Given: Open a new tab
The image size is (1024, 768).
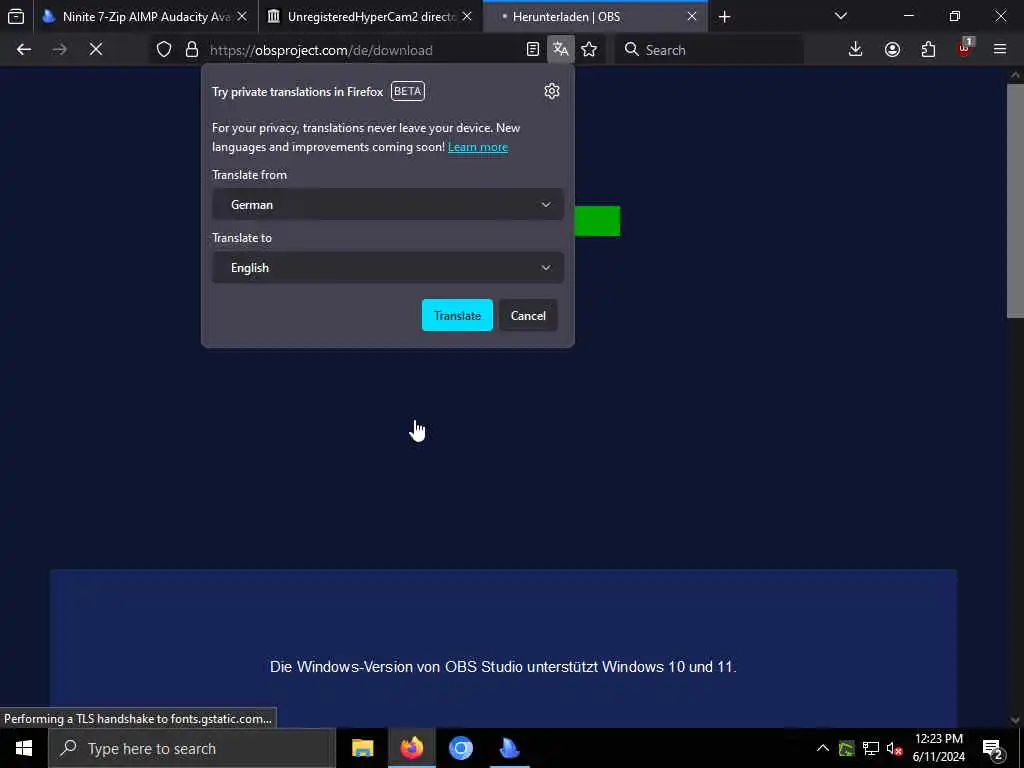Looking at the screenshot, I should (724, 16).
